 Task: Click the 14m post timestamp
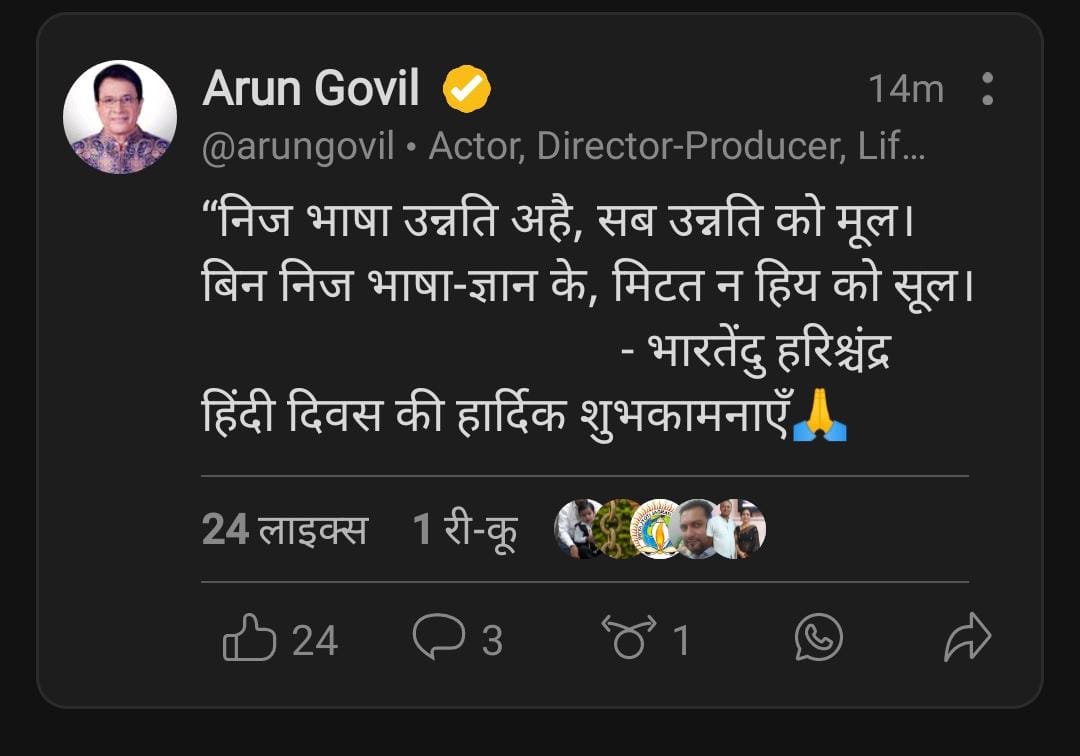pos(905,90)
